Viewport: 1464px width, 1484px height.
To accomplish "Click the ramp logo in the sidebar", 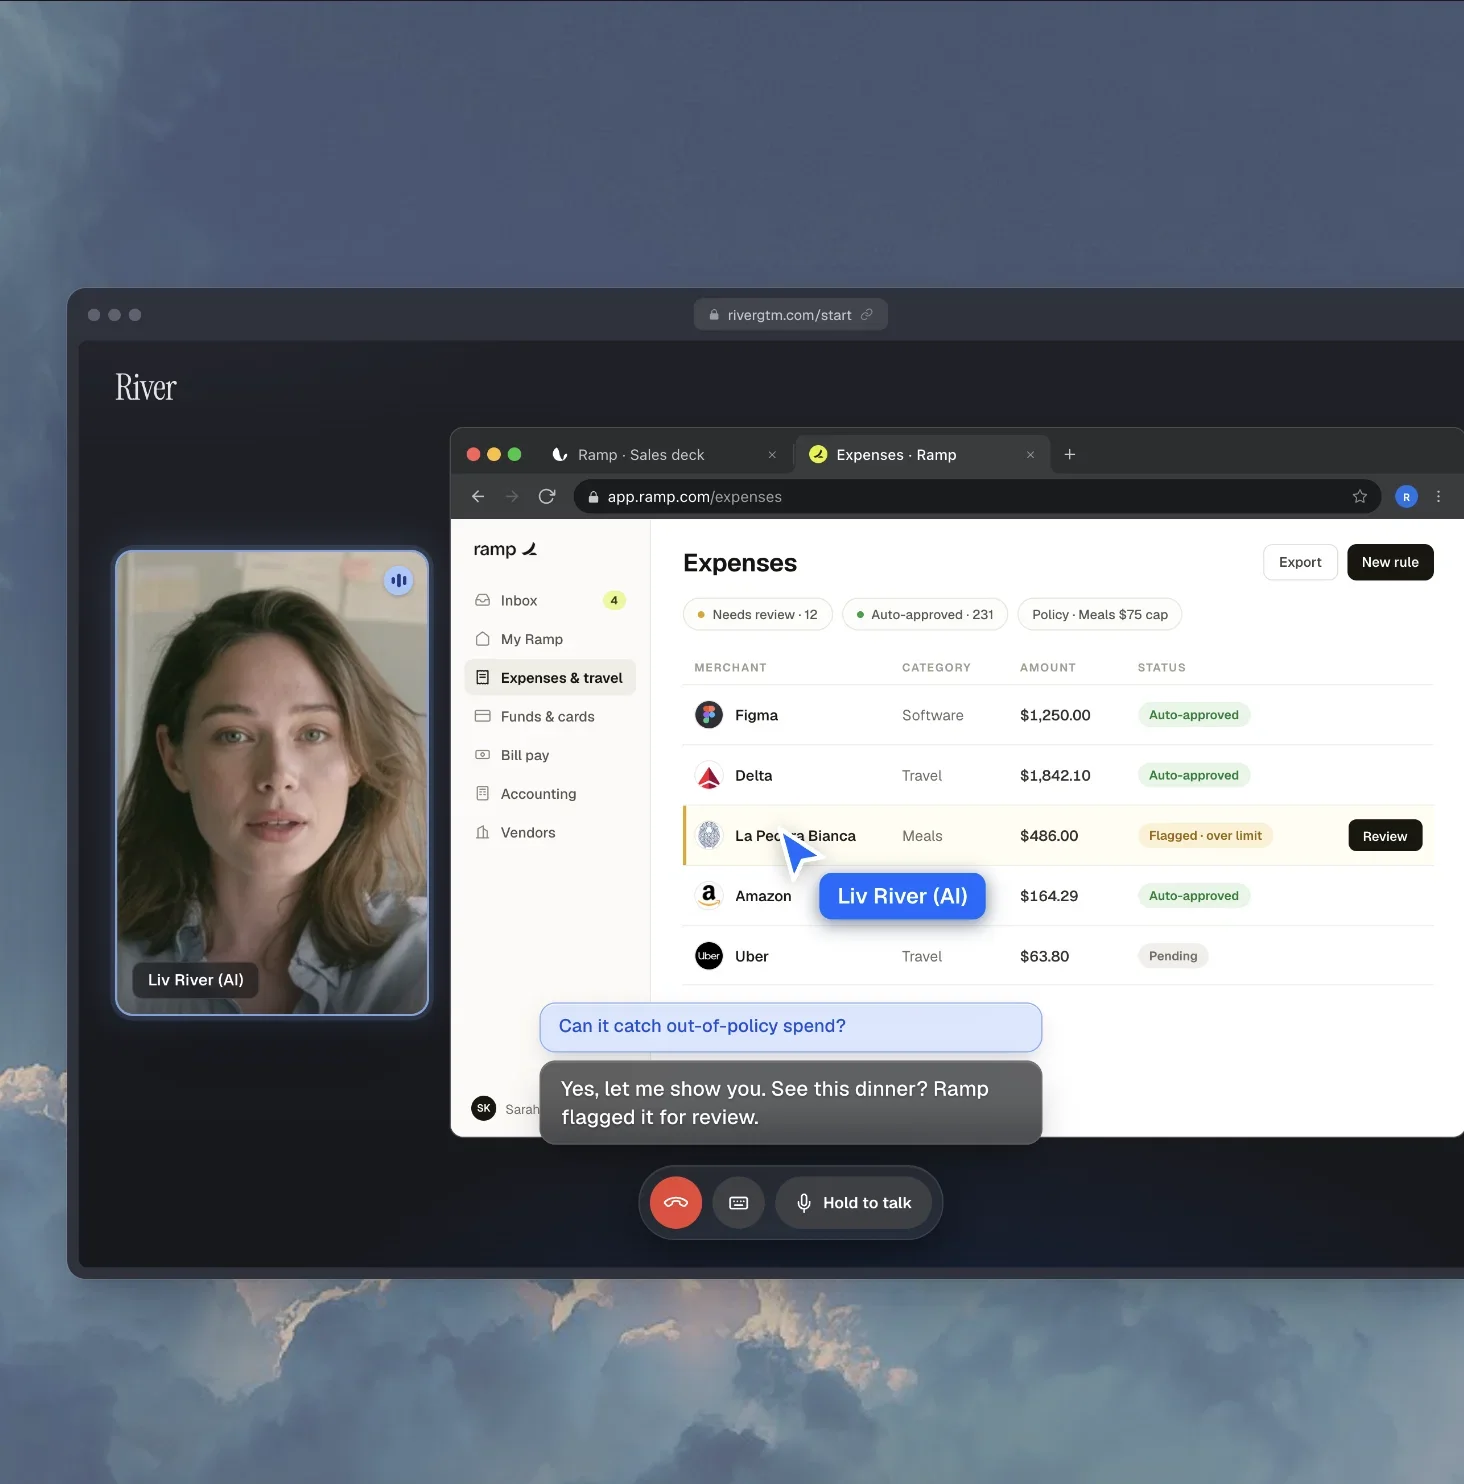I will point(505,549).
